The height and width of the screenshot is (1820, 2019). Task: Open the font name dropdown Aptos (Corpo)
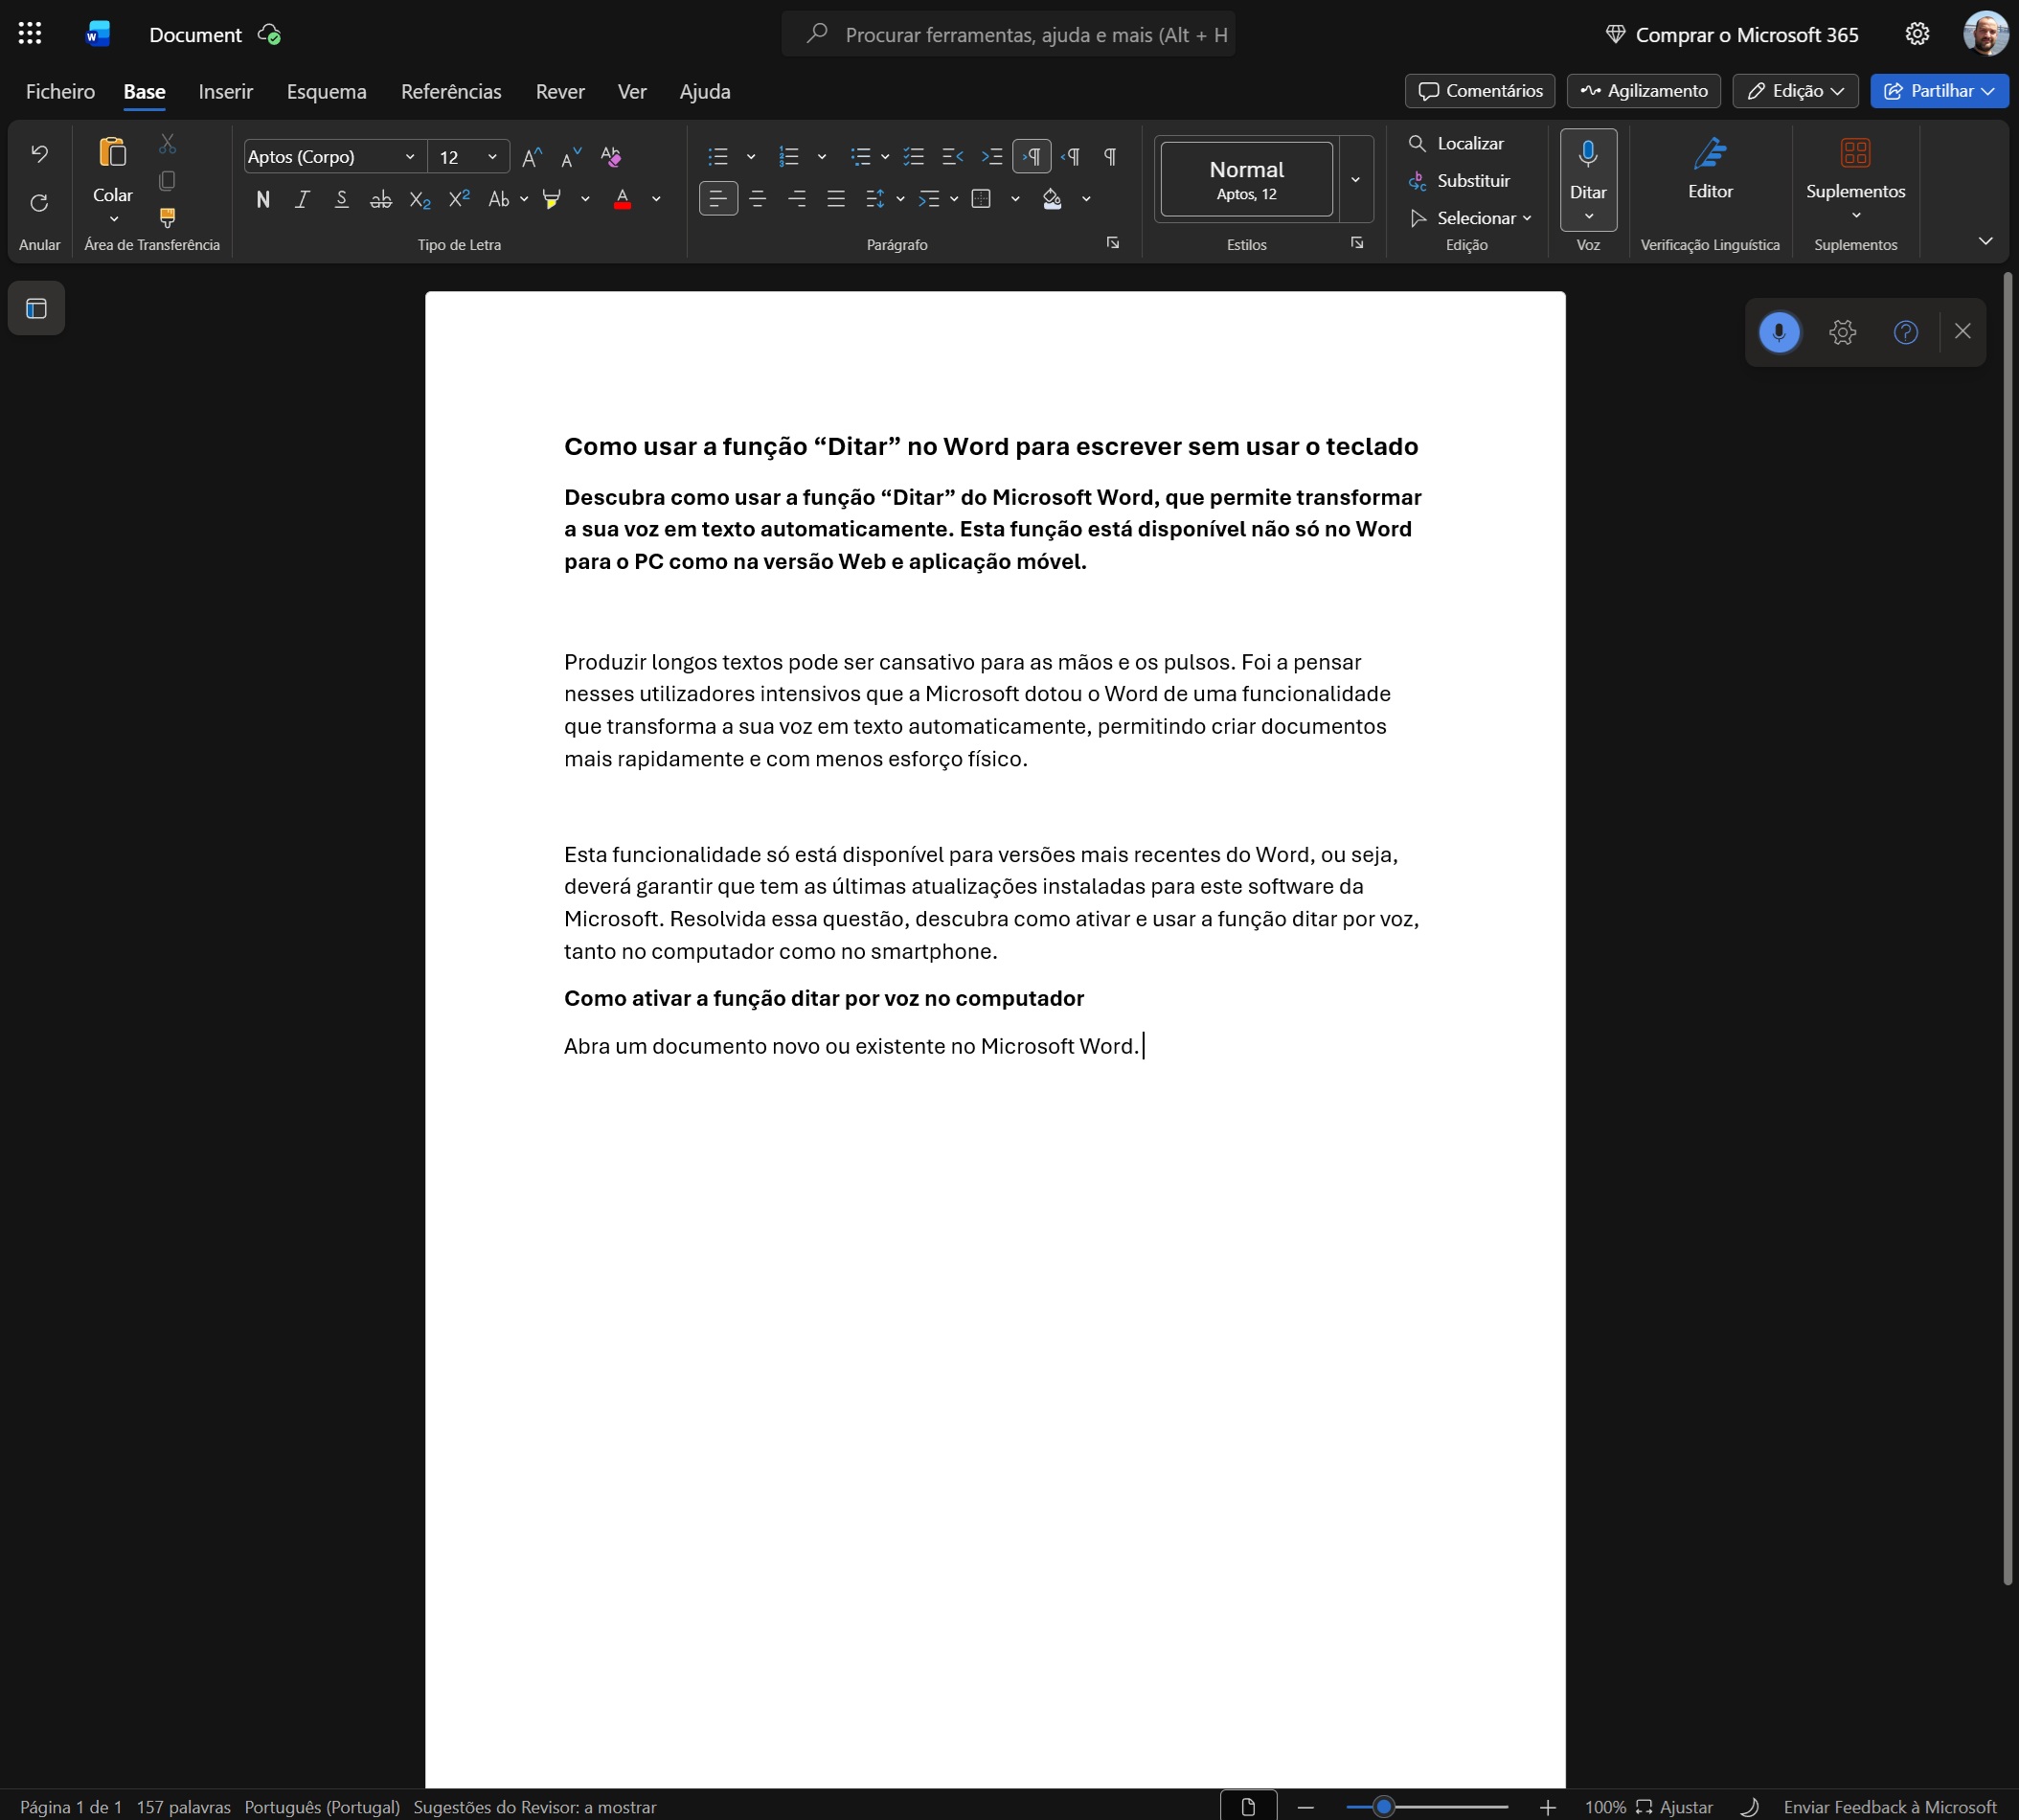(330, 156)
